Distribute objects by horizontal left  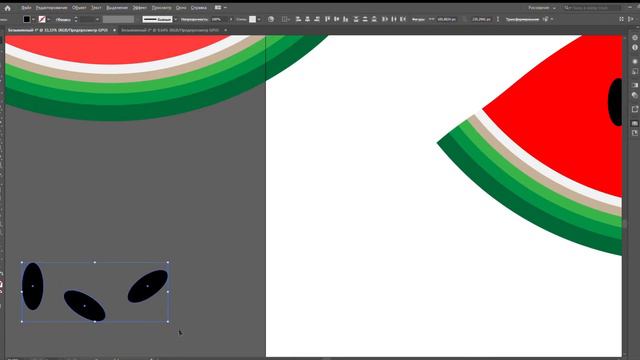384,19
